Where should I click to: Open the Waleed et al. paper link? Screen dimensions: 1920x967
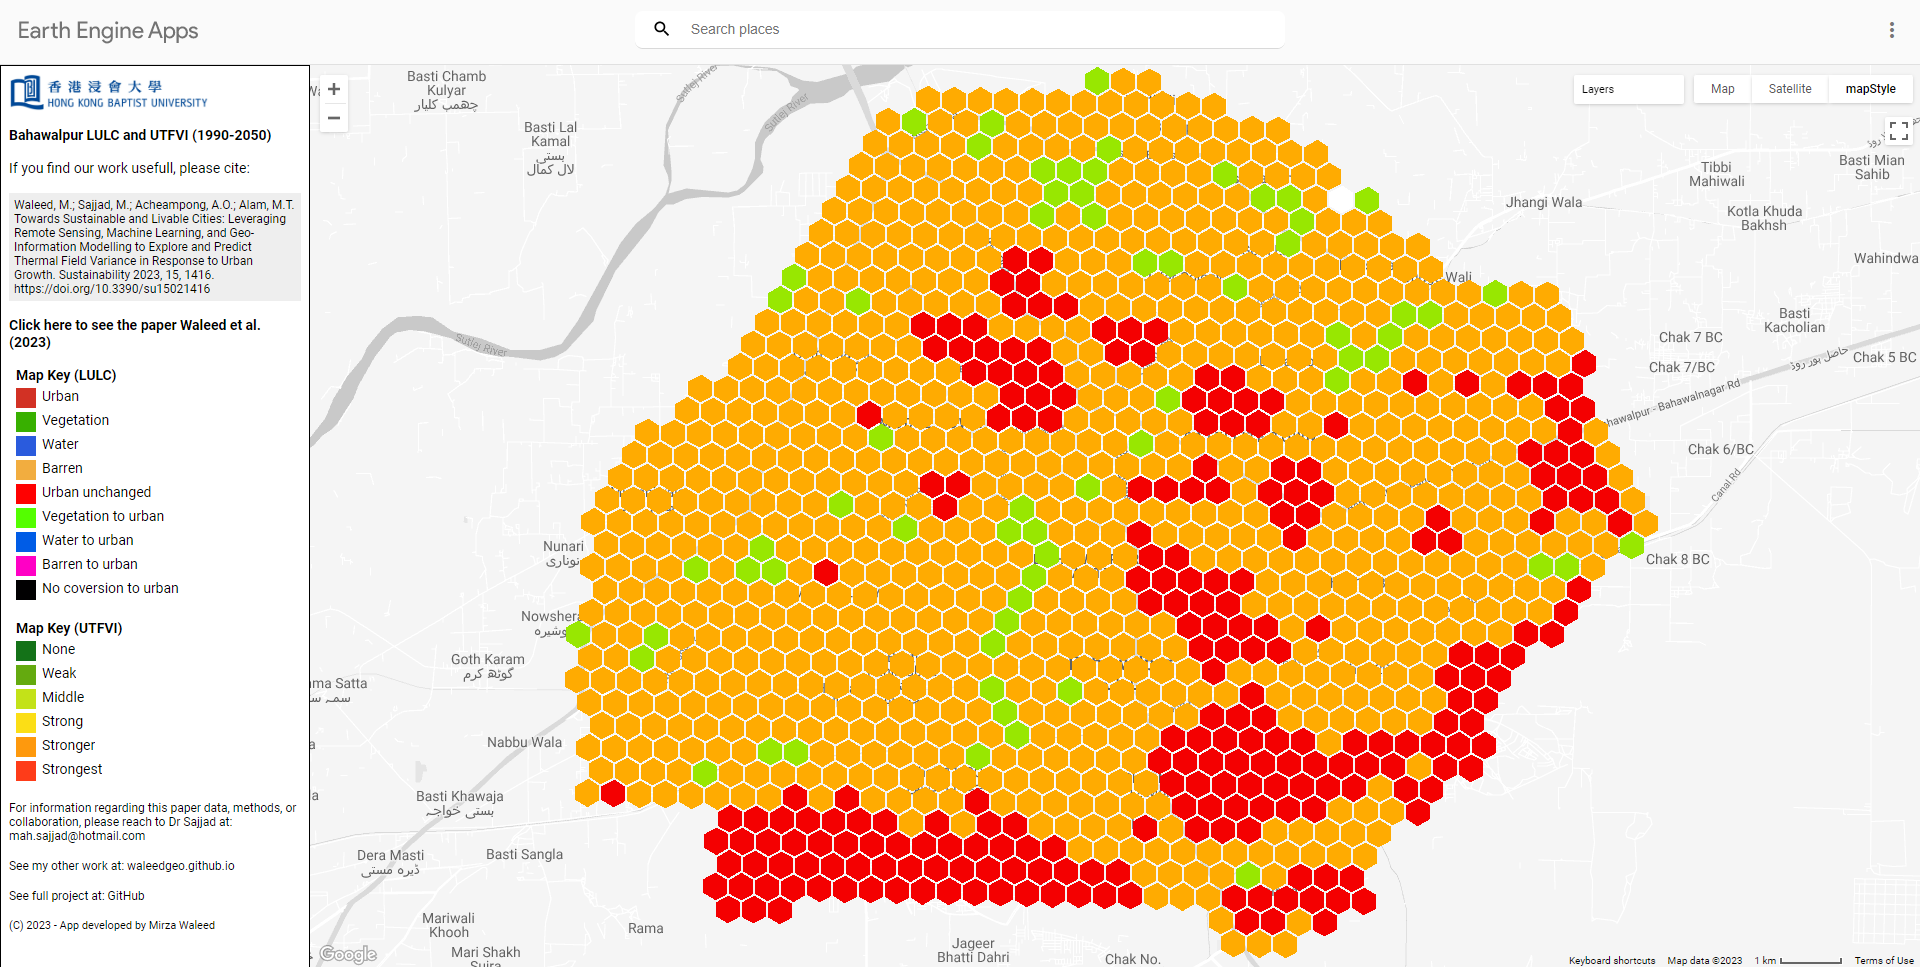tap(135, 333)
